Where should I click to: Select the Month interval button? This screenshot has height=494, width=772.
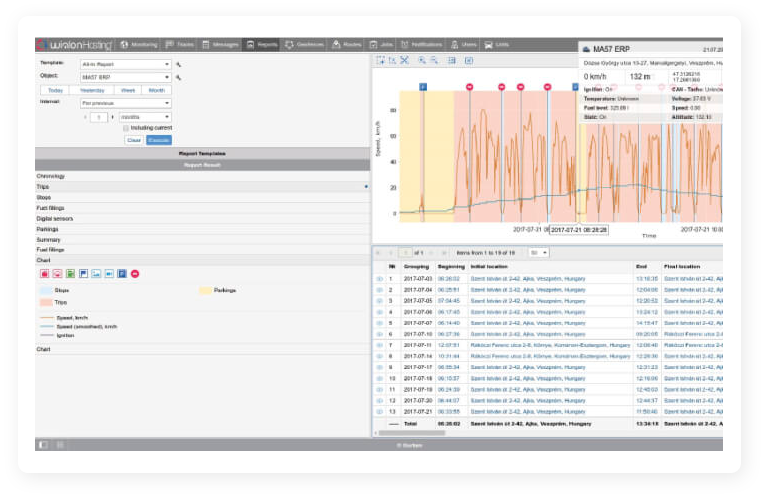157,91
